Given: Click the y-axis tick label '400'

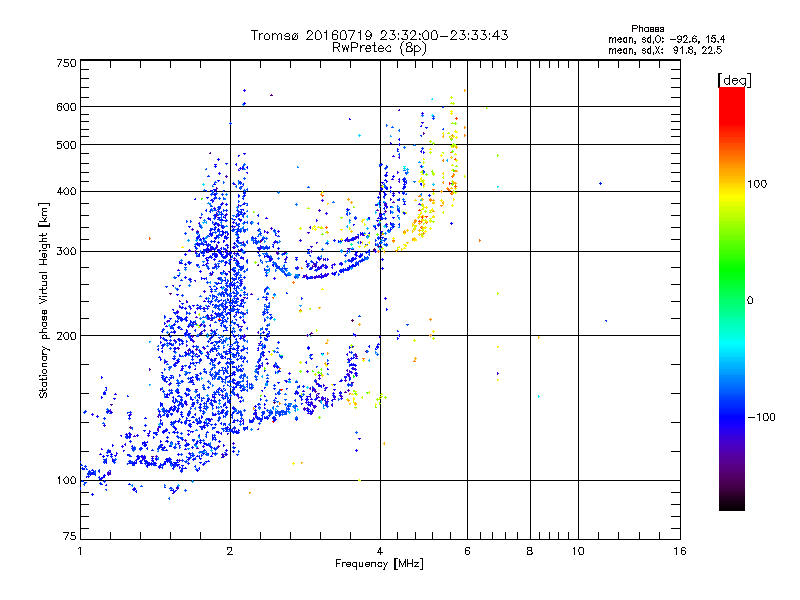Looking at the screenshot, I should pyautogui.click(x=67, y=192).
